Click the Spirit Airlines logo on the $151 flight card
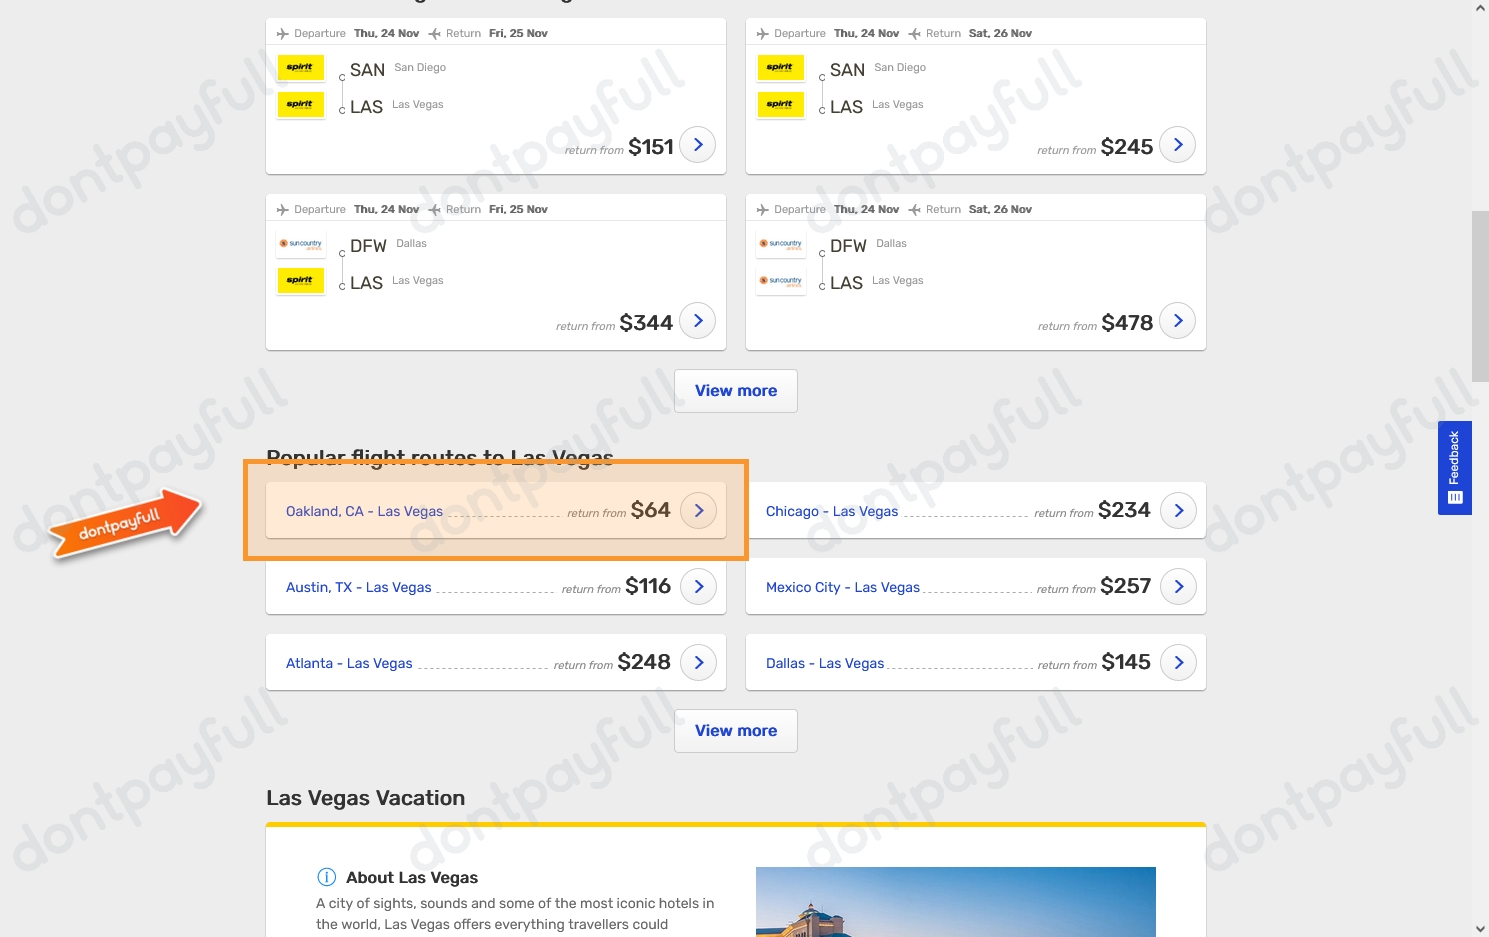 (300, 67)
